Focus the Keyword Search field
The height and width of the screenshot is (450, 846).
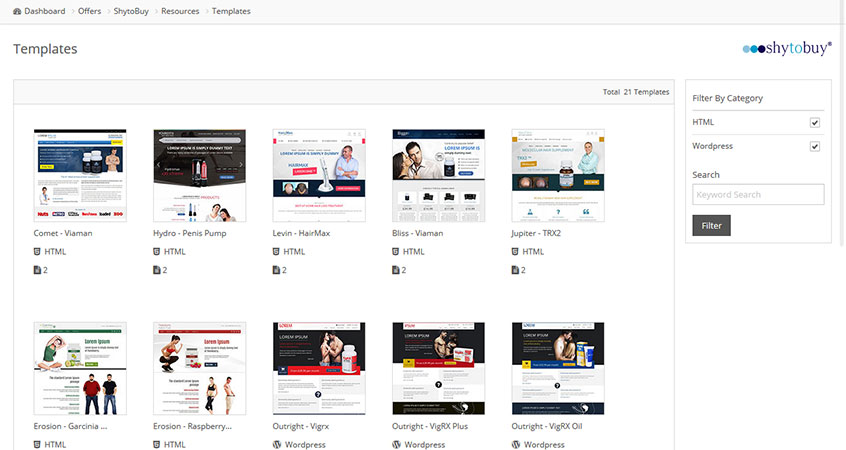758,194
